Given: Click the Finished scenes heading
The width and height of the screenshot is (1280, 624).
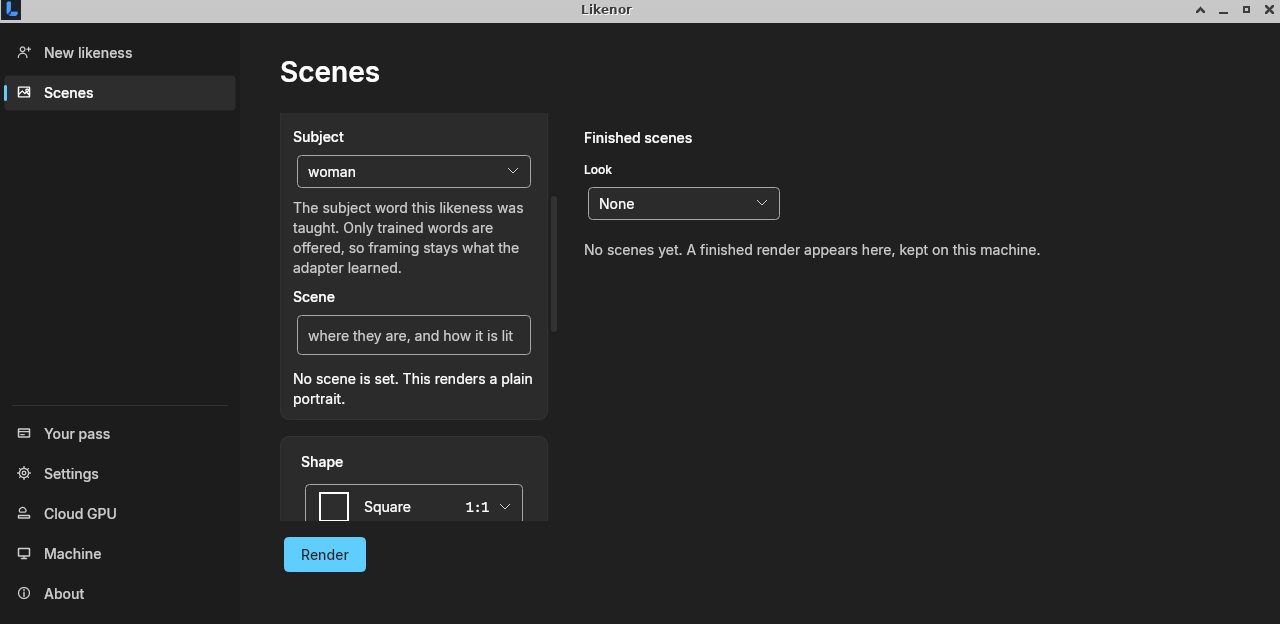Looking at the screenshot, I should point(638,138).
